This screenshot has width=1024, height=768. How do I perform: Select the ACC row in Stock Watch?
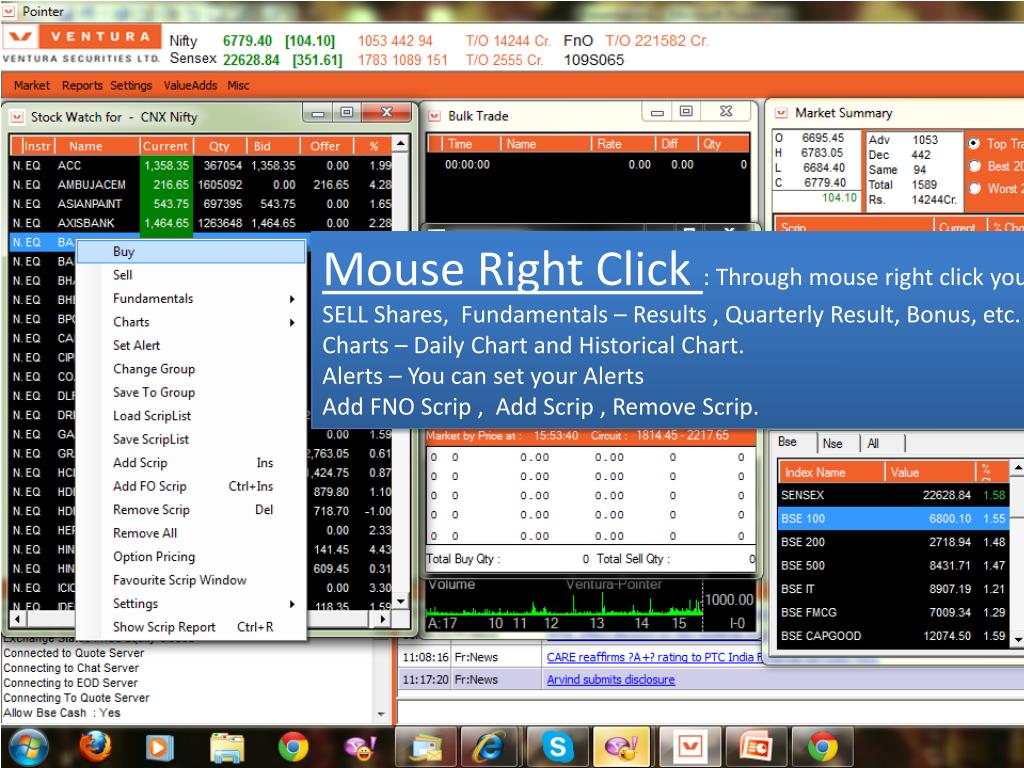click(200, 166)
